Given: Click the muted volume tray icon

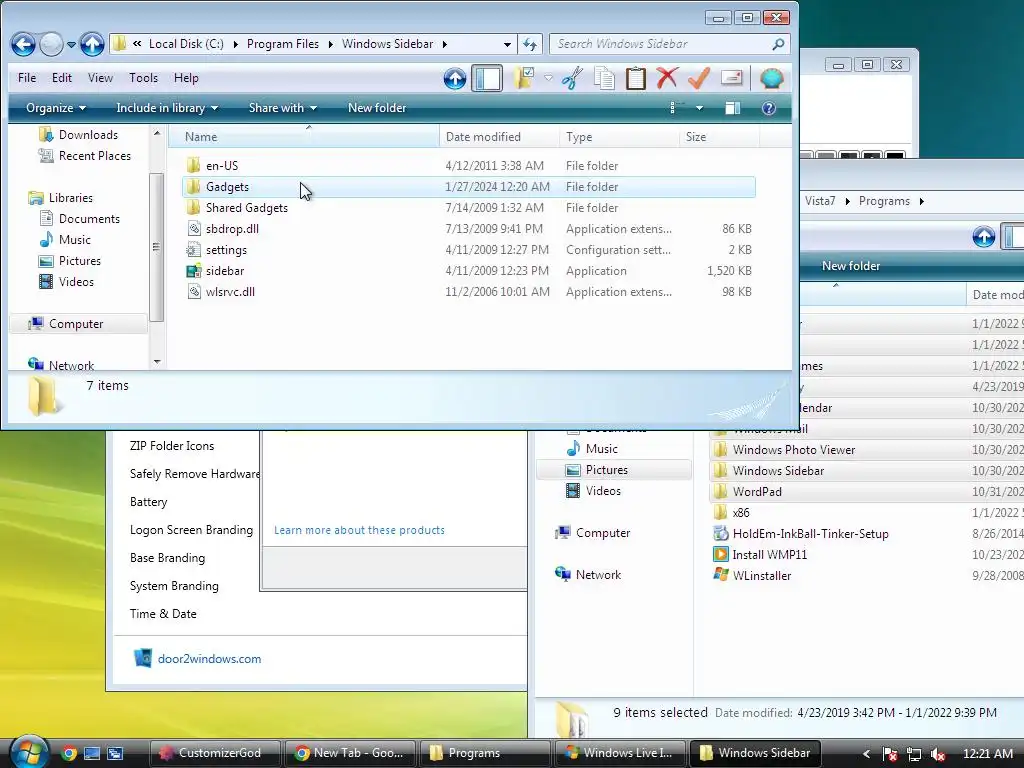Looking at the screenshot, I should point(938,754).
